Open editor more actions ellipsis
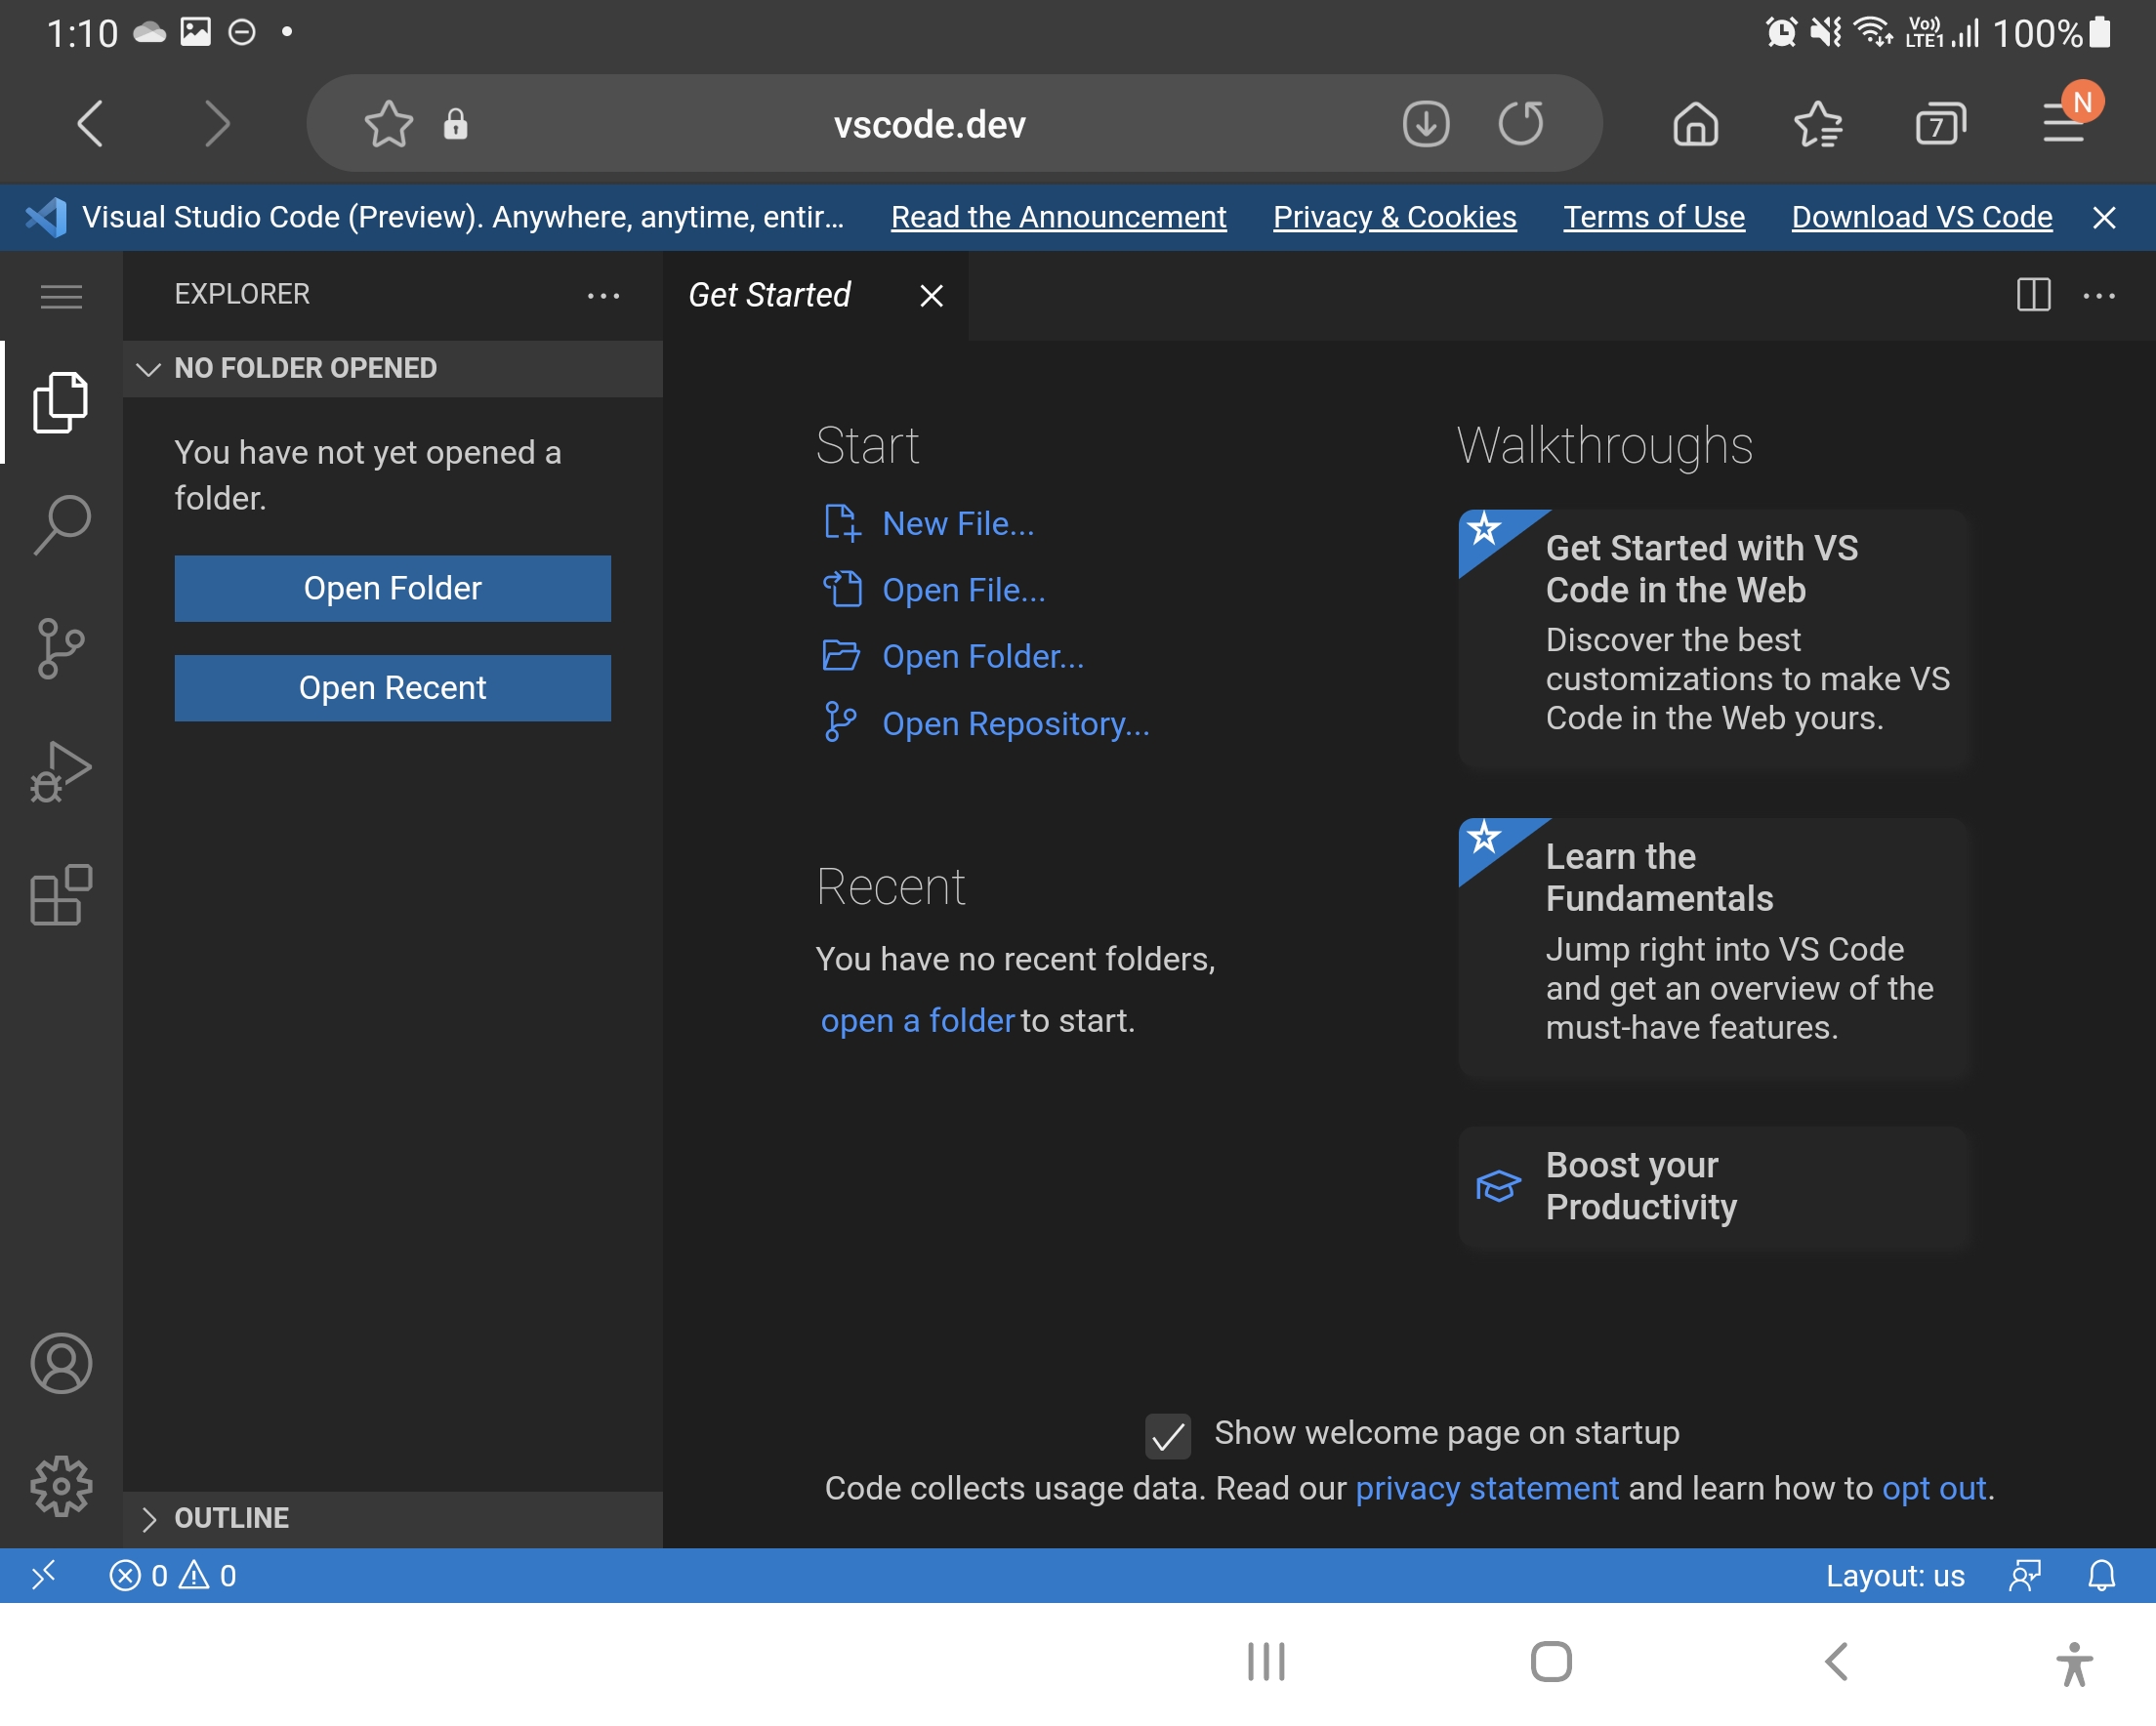Image resolution: width=2156 pixels, height=1726 pixels. pyautogui.click(x=2099, y=295)
